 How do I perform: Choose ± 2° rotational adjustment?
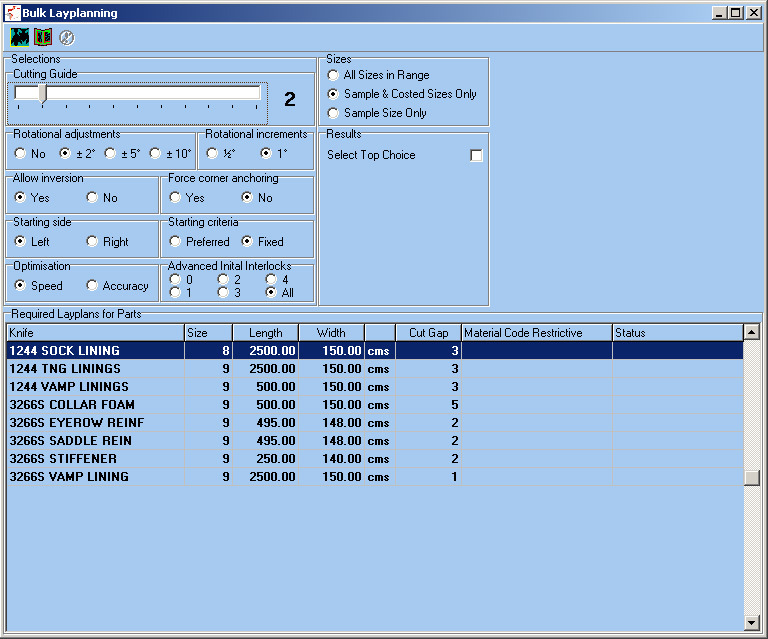click(x=65, y=153)
